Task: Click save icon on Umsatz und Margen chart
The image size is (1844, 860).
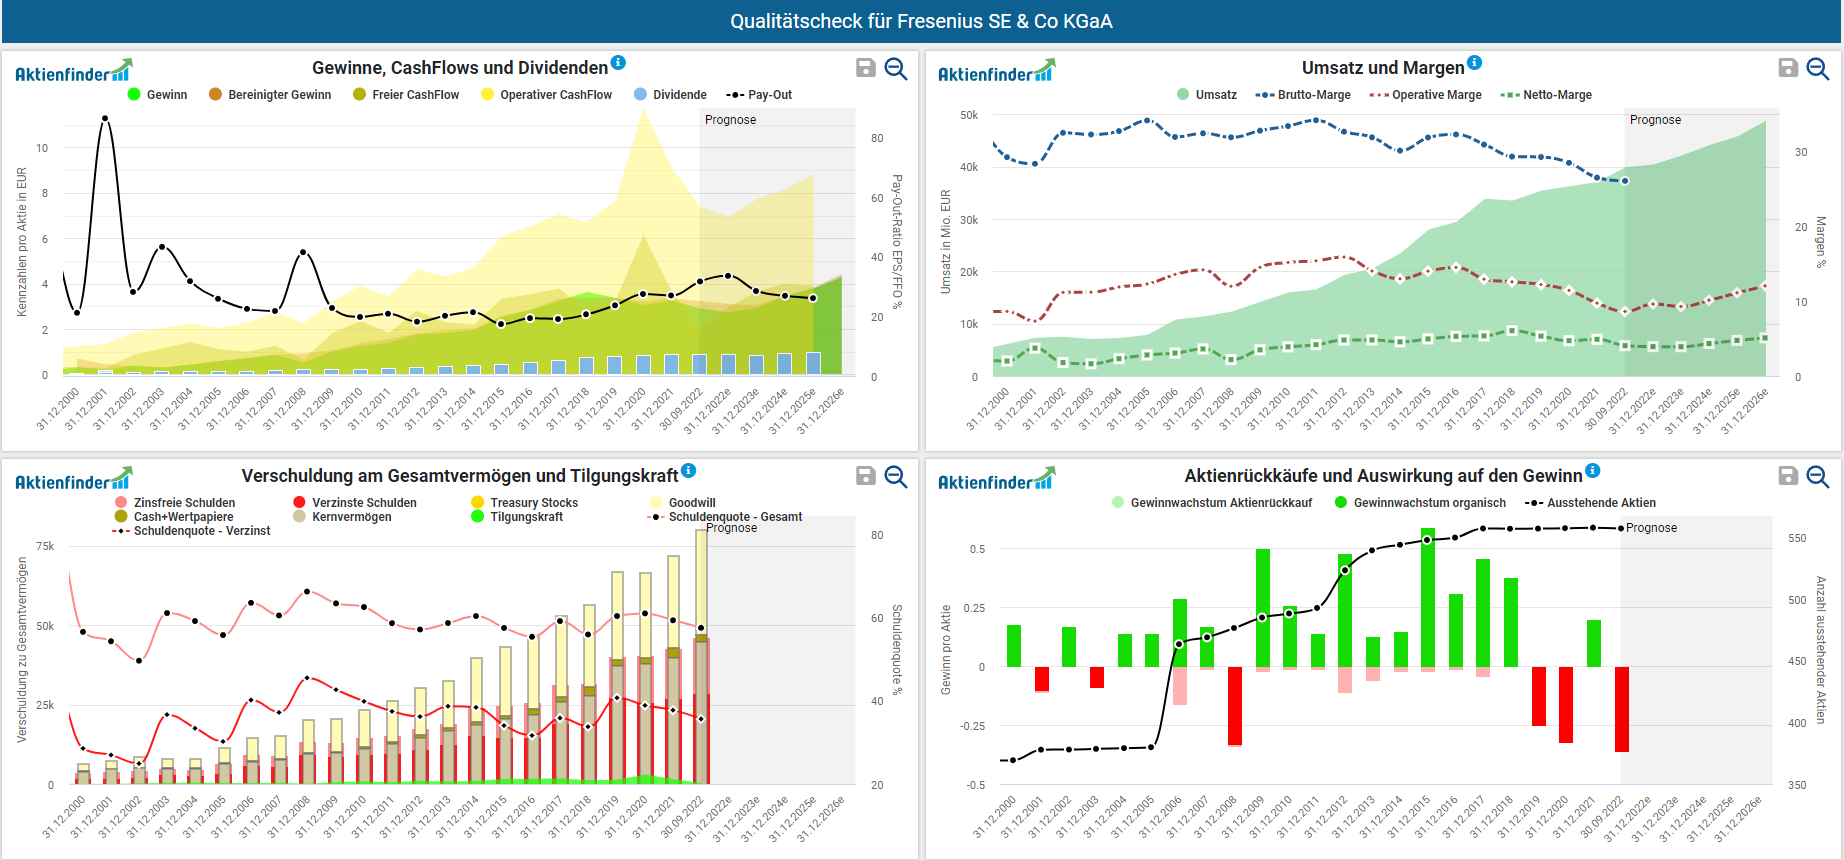Action: pyautogui.click(x=1788, y=68)
